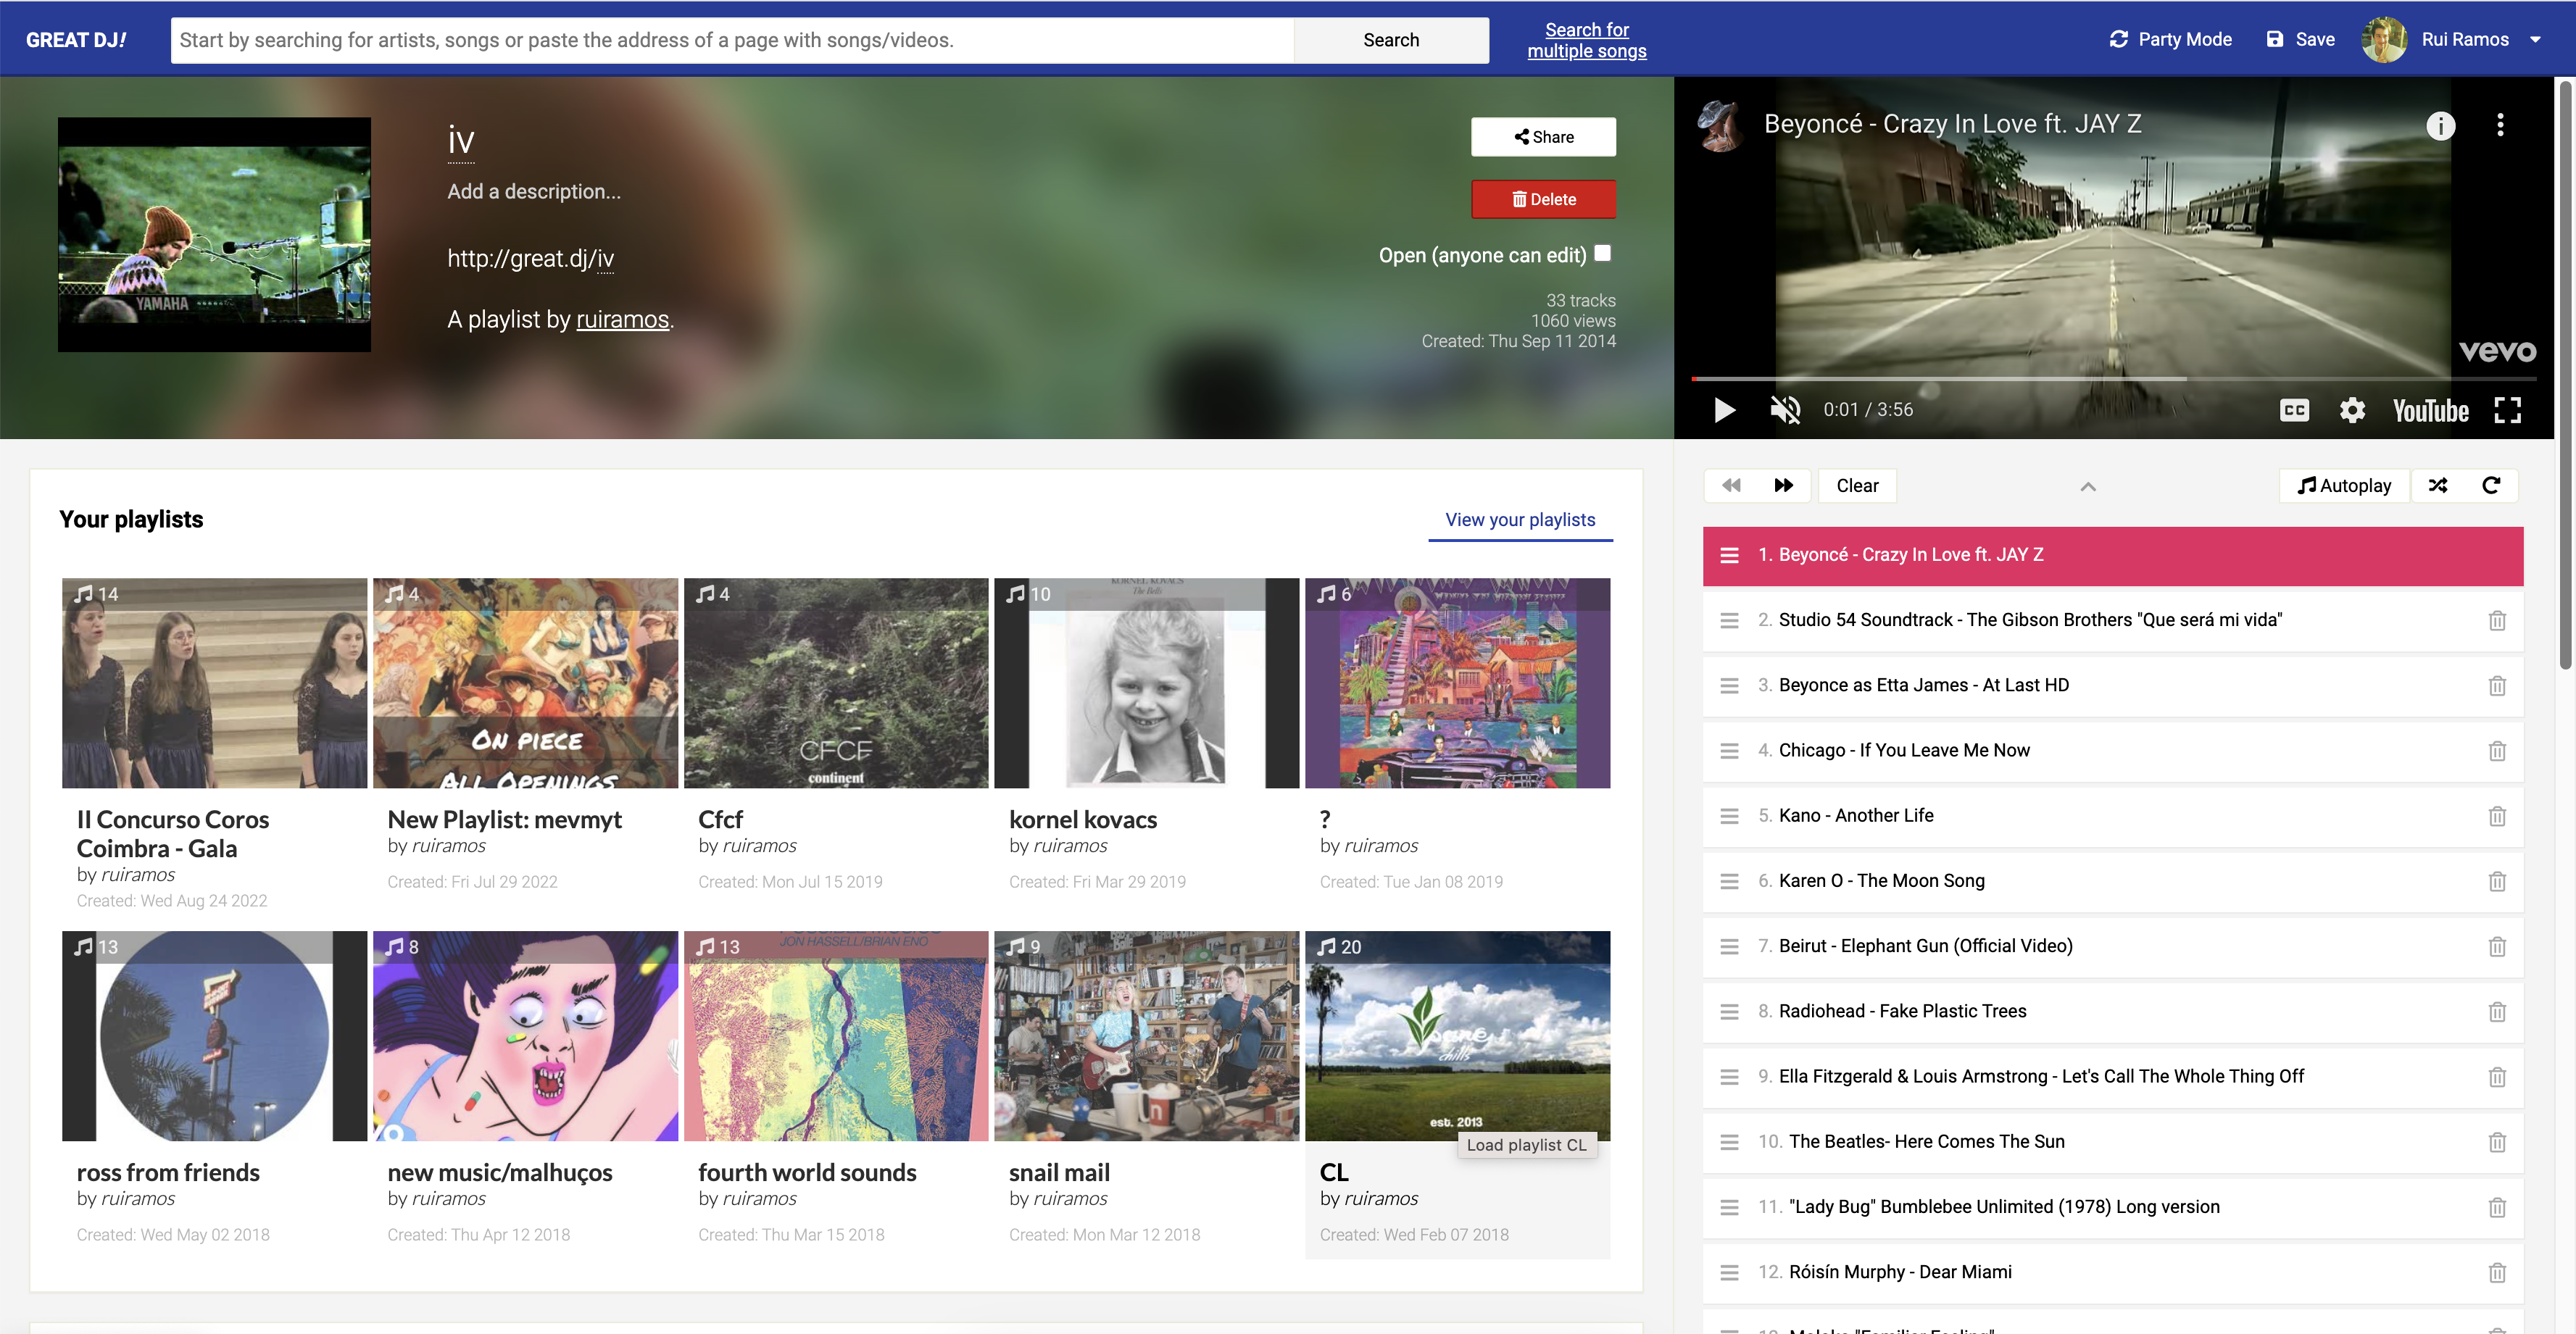
Task: Toggle Autoplay mode
Action: pyautogui.click(x=2344, y=486)
